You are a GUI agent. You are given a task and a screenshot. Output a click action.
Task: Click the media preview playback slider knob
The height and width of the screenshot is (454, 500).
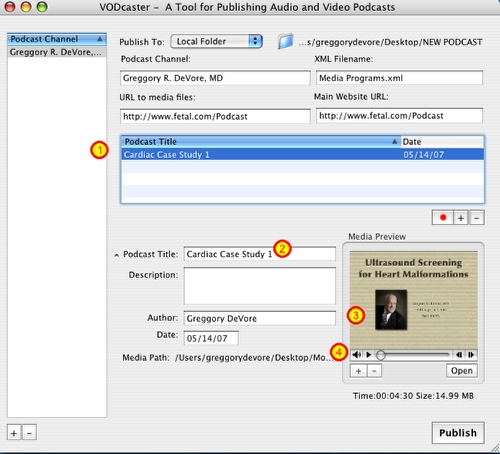381,355
